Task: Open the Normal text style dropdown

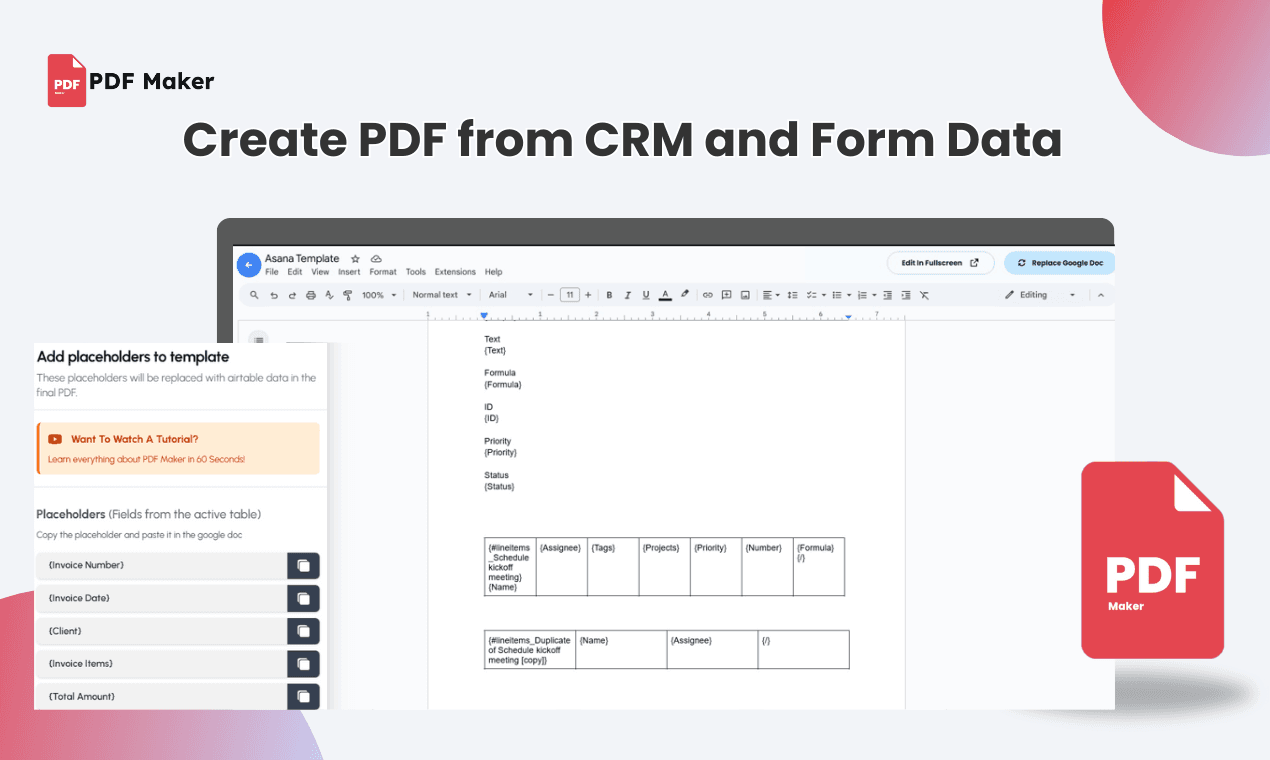Action: [x=442, y=295]
